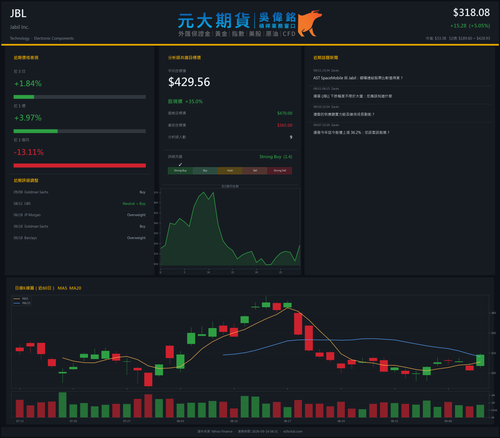Click the MA20 legend entry in candlestick chart

pyautogui.click(x=22, y=303)
